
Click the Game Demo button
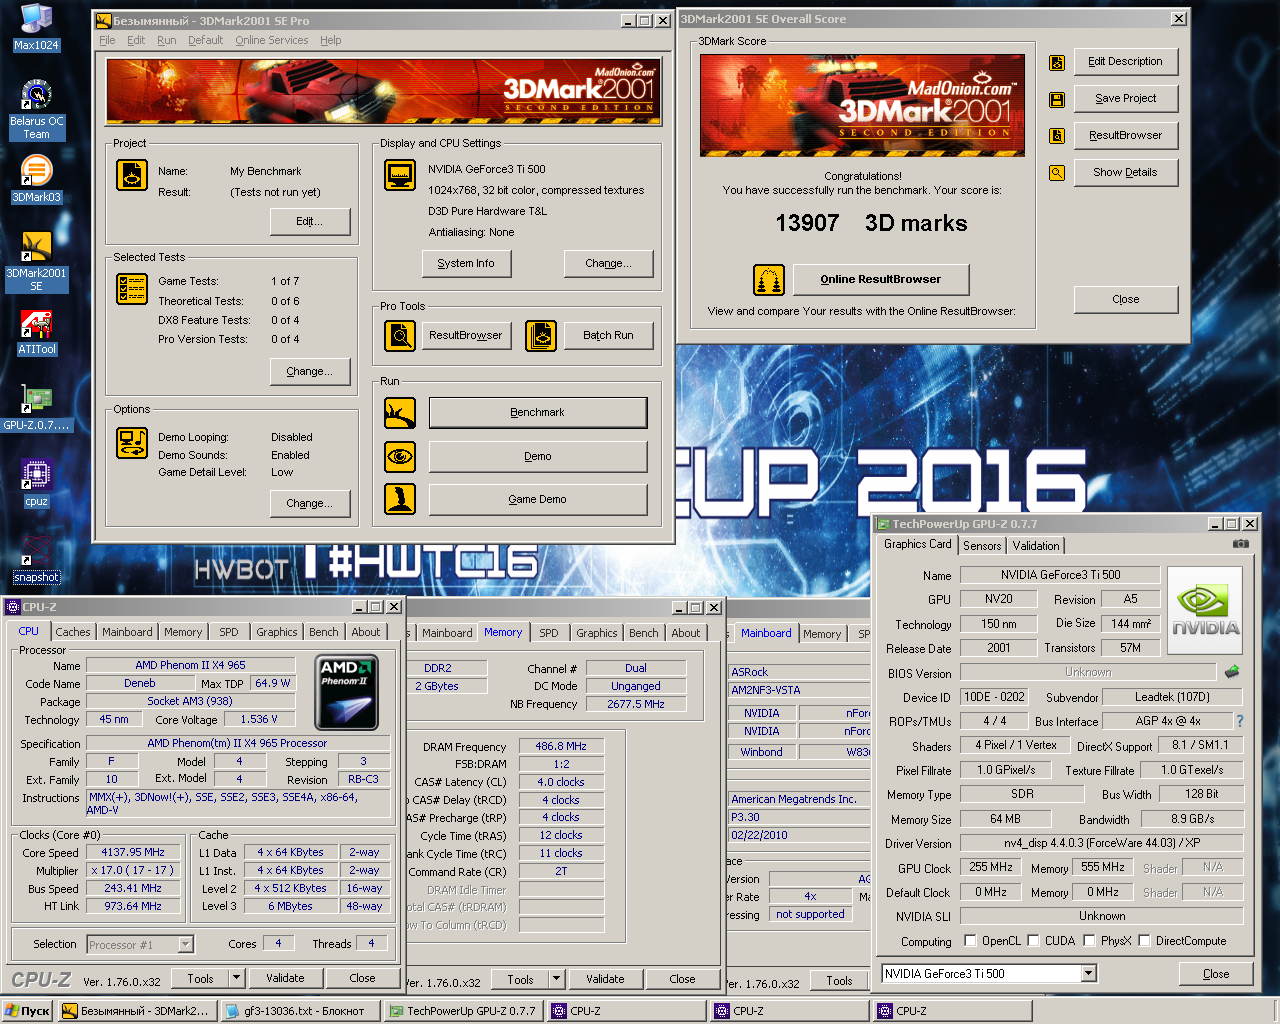click(538, 499)
